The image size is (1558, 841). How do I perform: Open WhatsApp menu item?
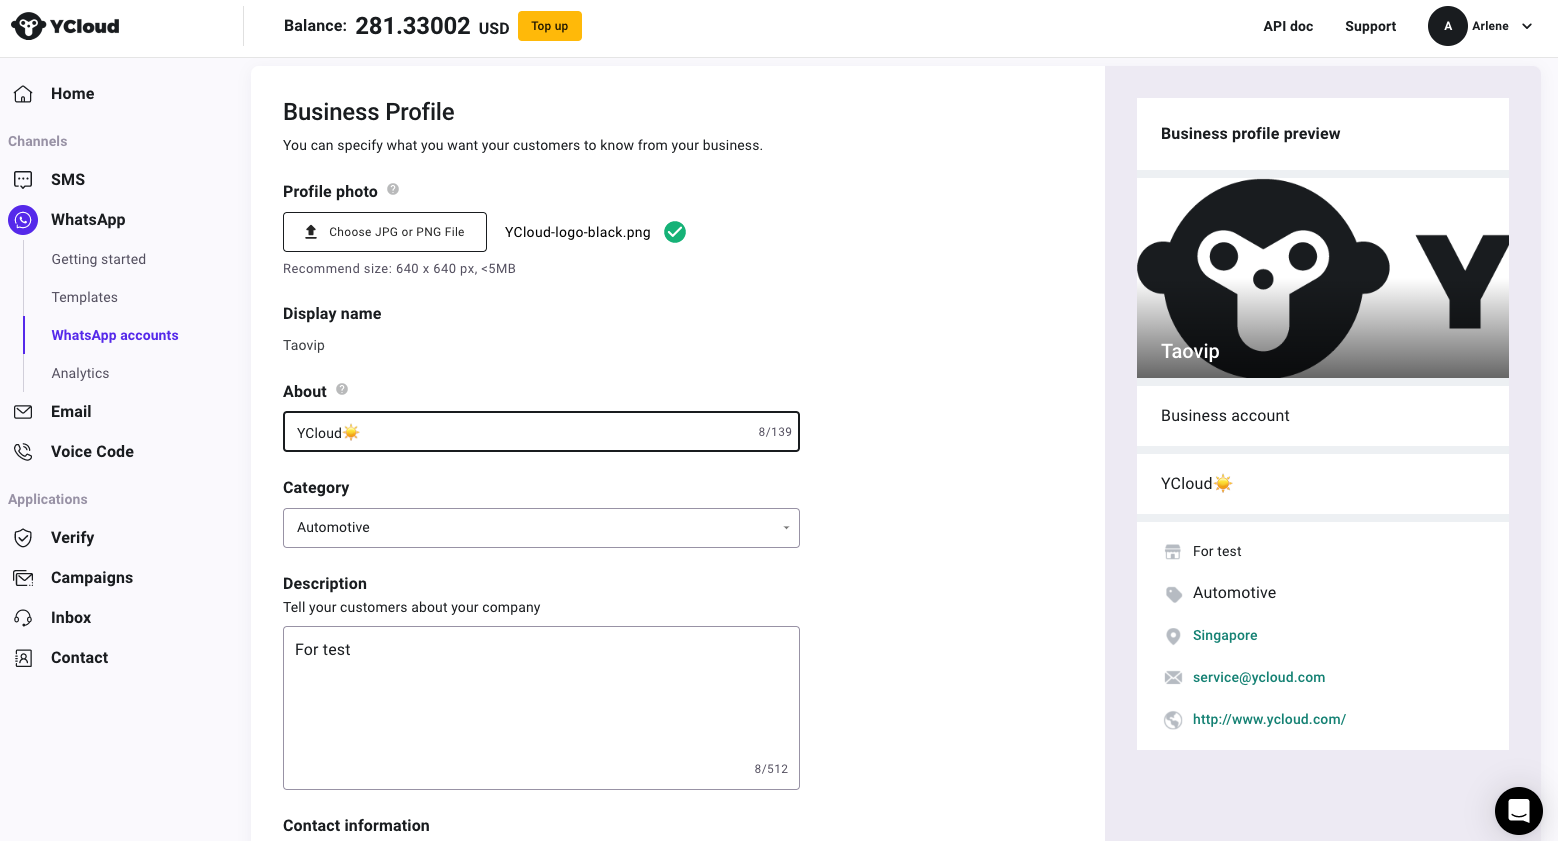(88, 220)
